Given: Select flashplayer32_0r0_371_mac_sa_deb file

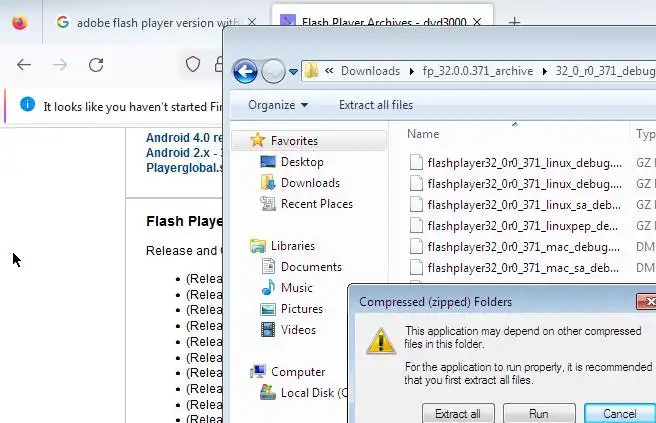Looking at the screenshot, I should 523,267.
